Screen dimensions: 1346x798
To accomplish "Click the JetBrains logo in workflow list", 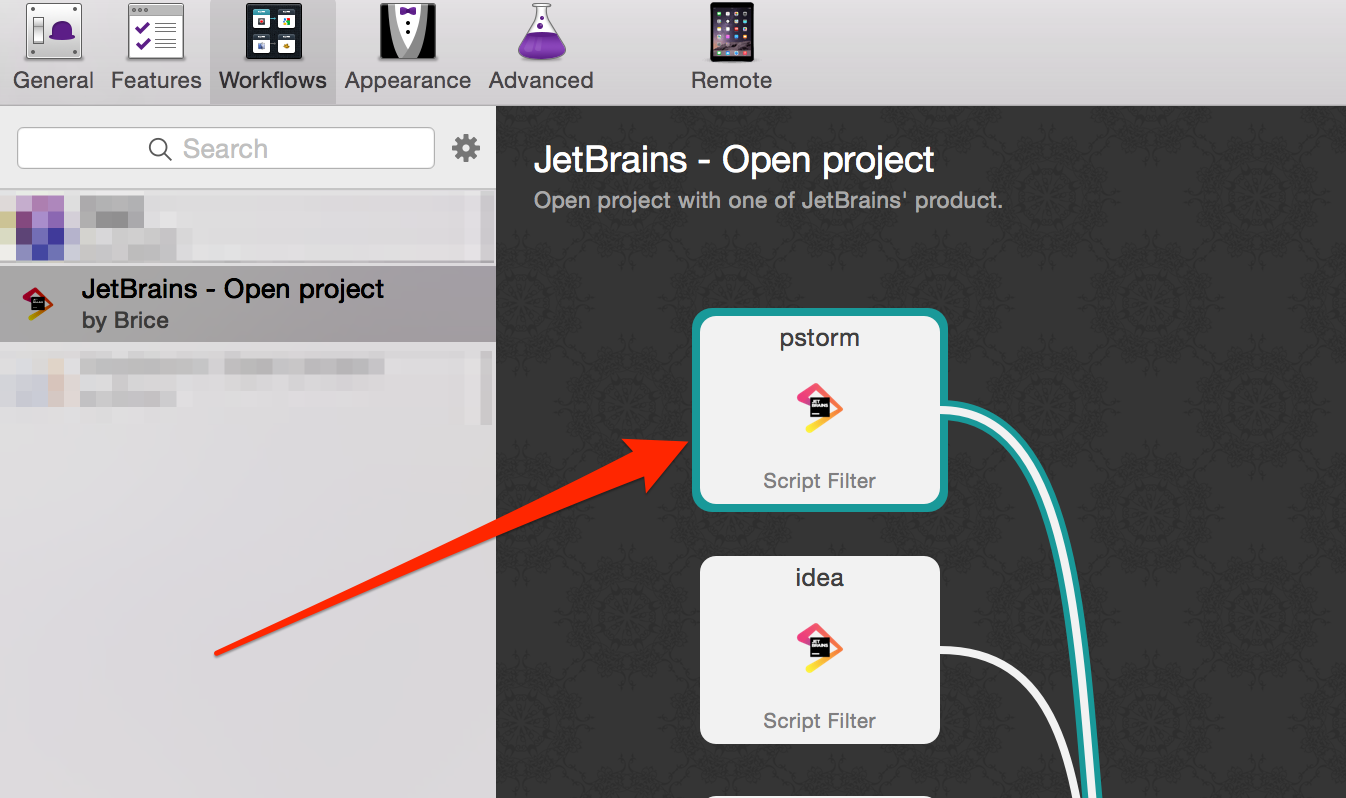I will [x=38, y=304].
